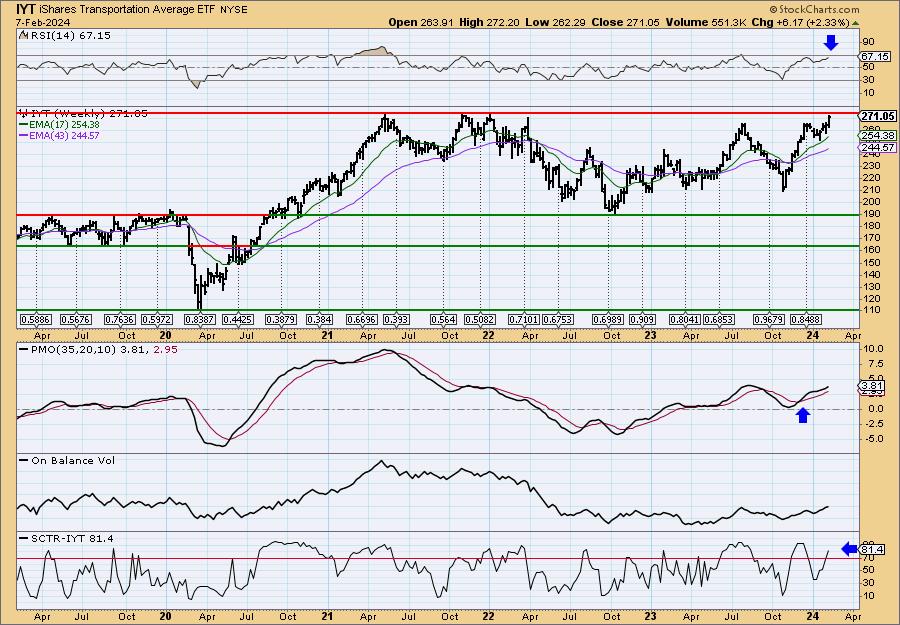This screenshot has height=625, width=900.
Task: Click the 0.384 marker value box
Action: (x=319, y=319)
